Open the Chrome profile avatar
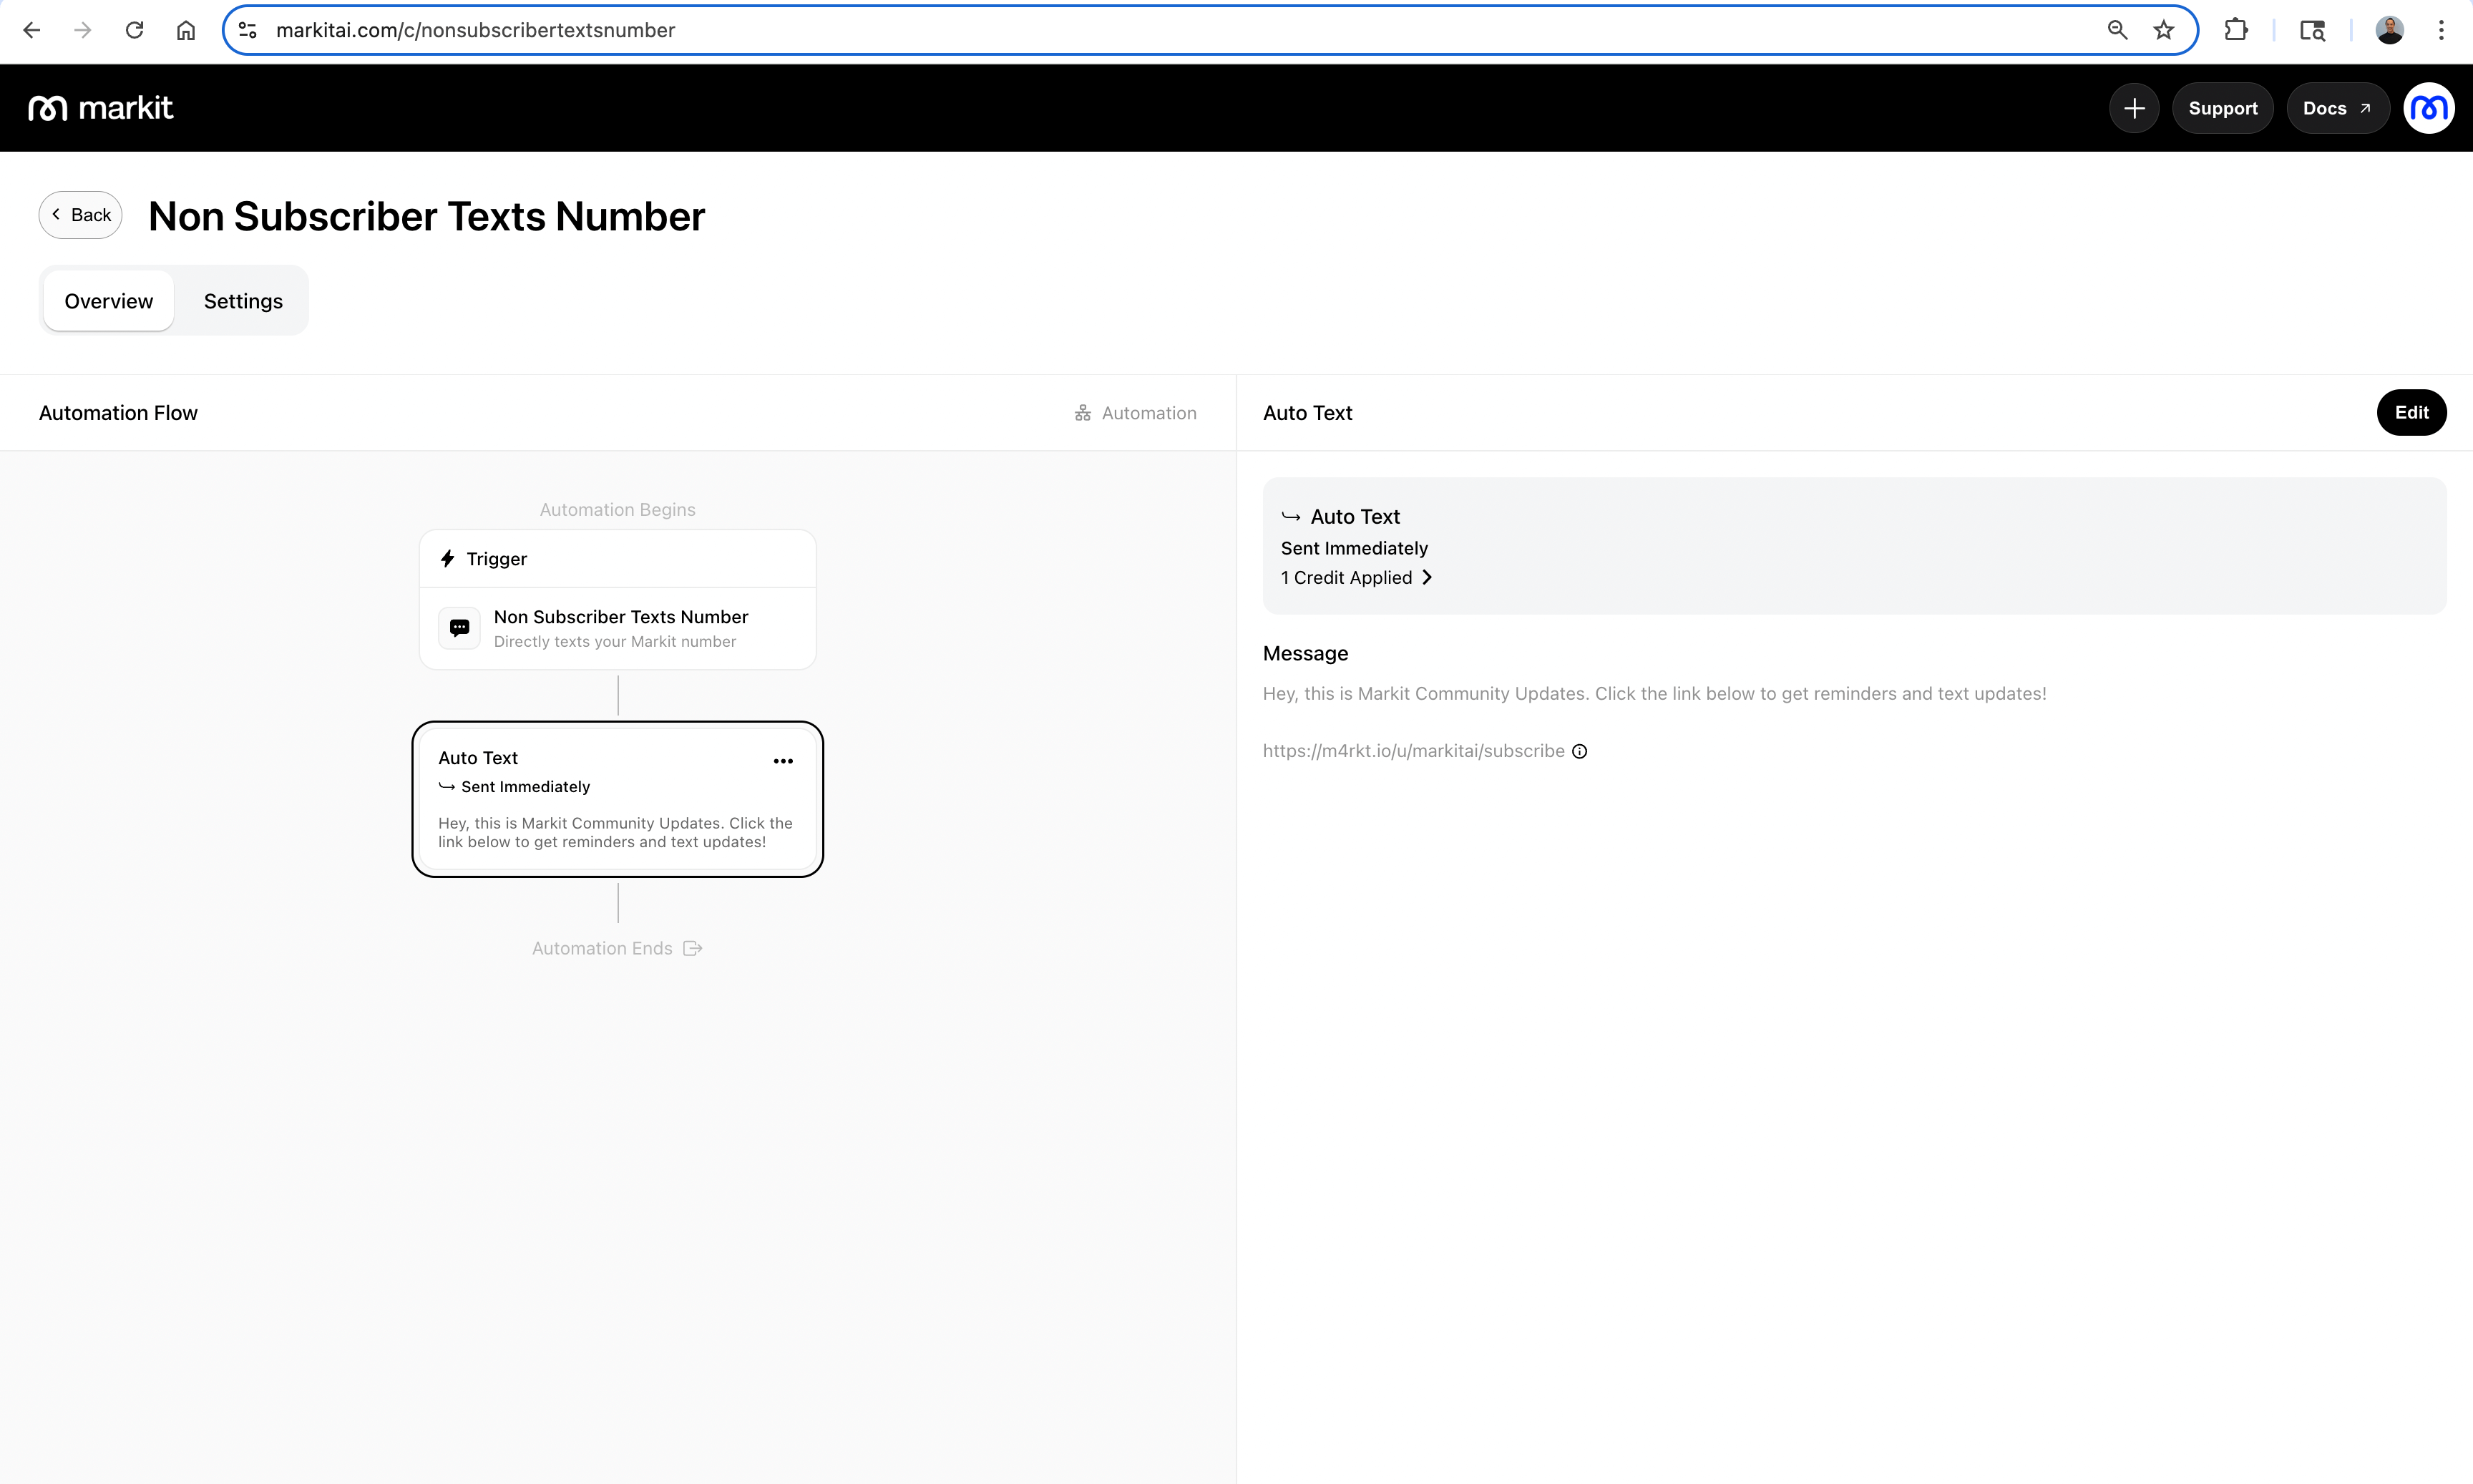The height and width of the screenshot is (1484, 2473). tap(2390, 30)
